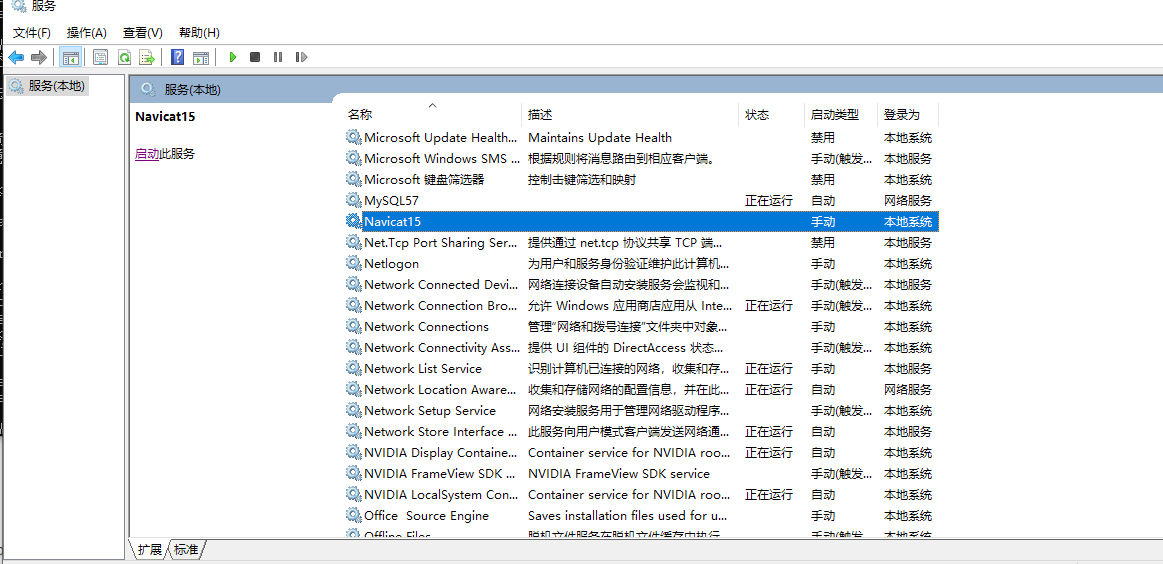Click the Restart service toolbar icon
1163x564 pixels.
[x=301, y=57]
